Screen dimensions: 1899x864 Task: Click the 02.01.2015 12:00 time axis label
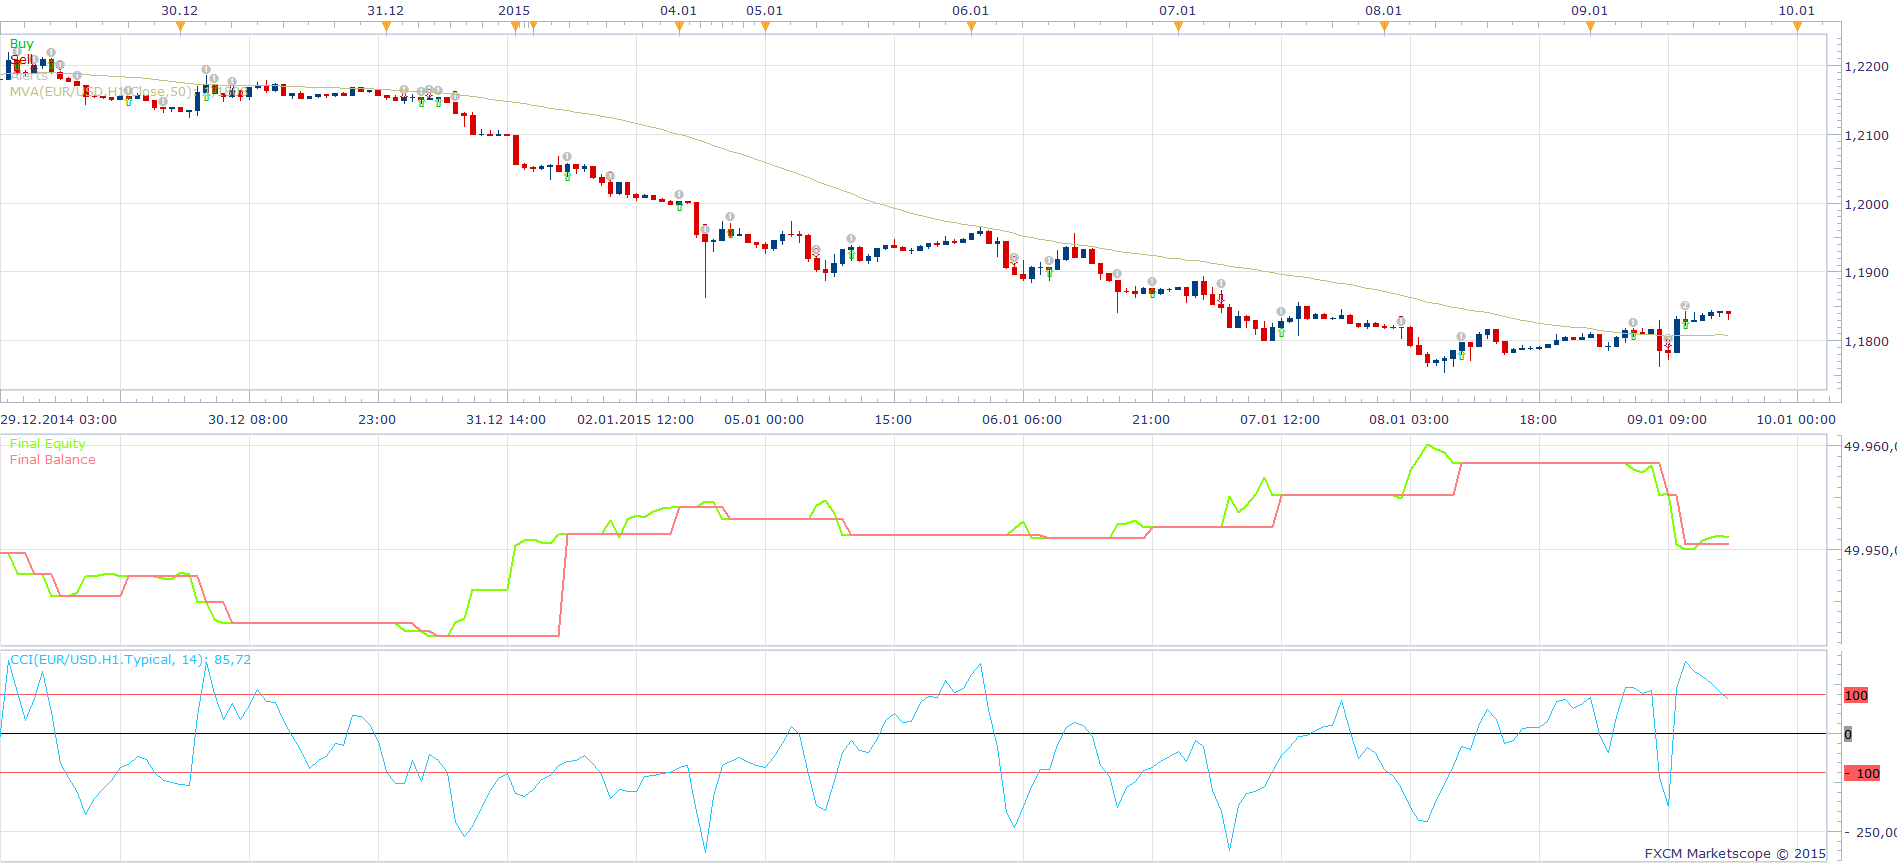pos(635,420)
